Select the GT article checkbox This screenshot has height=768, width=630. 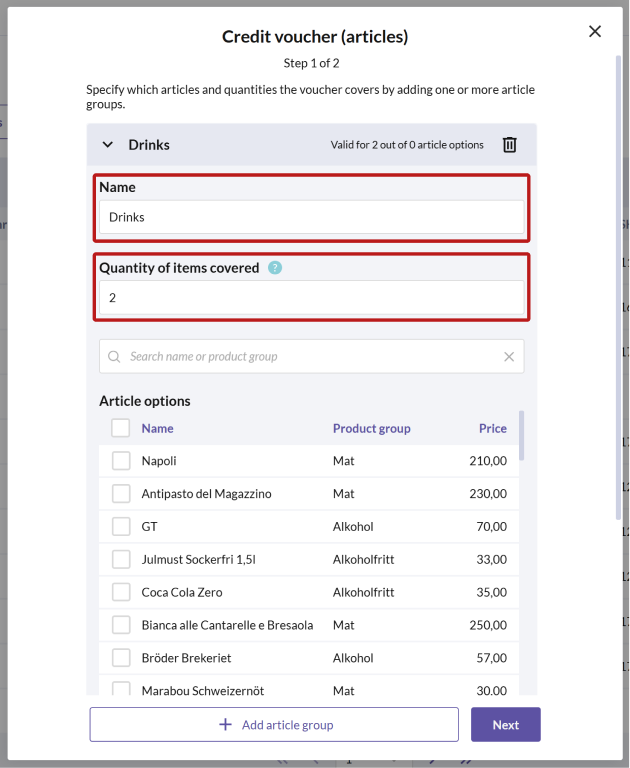click(x=121, y=527)
